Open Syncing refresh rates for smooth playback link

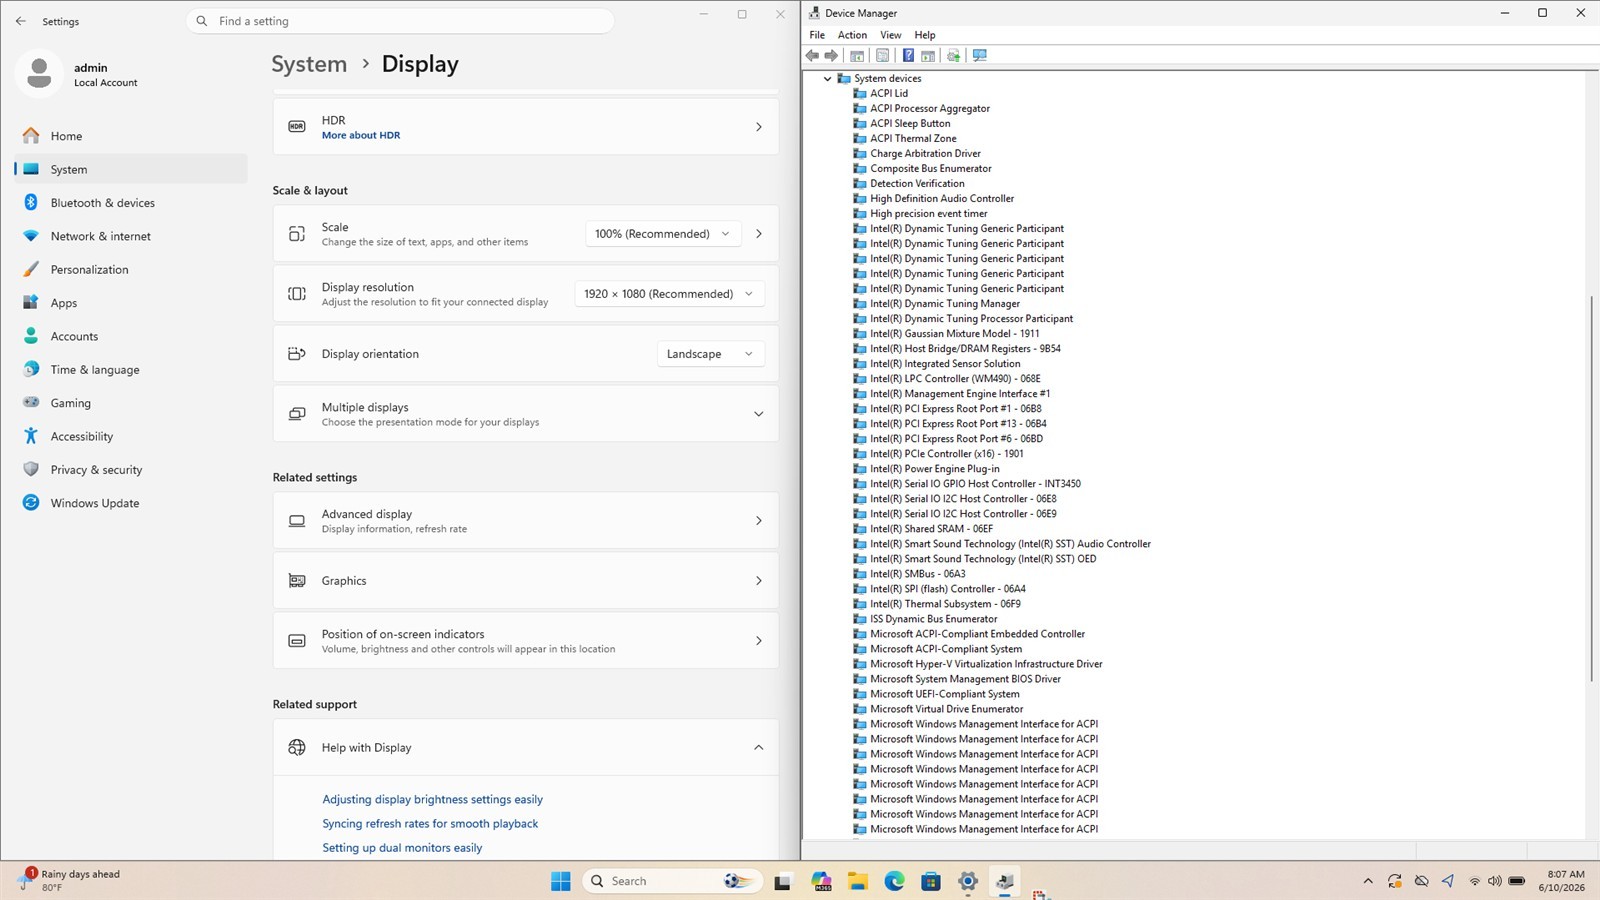tap(430, 824)
